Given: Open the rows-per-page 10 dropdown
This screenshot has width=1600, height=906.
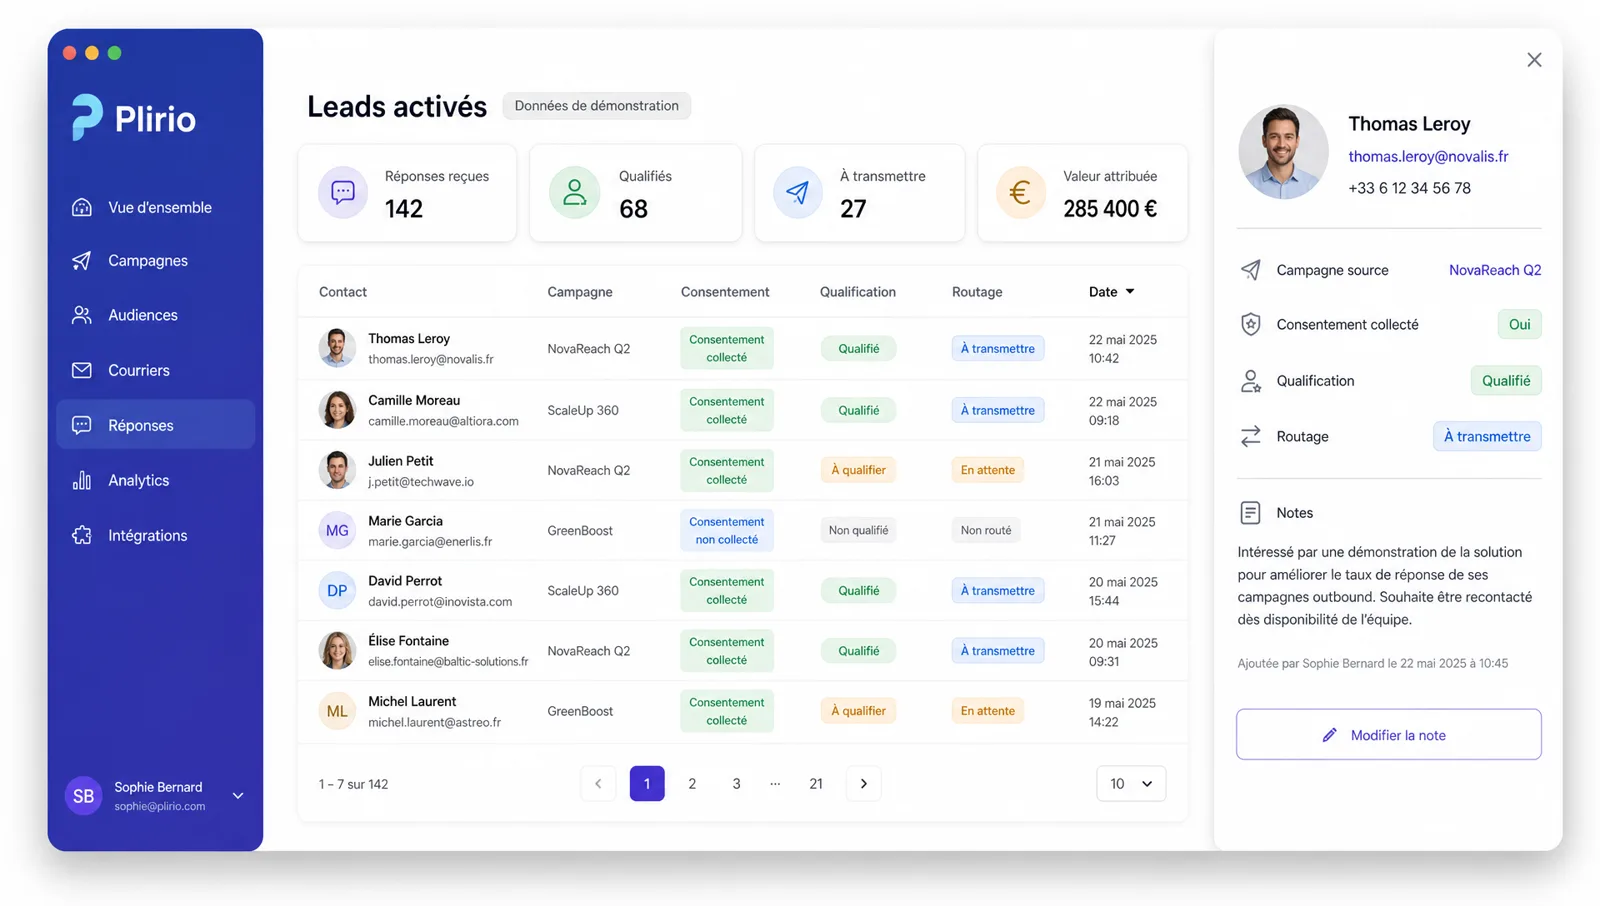Looking at the screenshot, I should 1131,784.
